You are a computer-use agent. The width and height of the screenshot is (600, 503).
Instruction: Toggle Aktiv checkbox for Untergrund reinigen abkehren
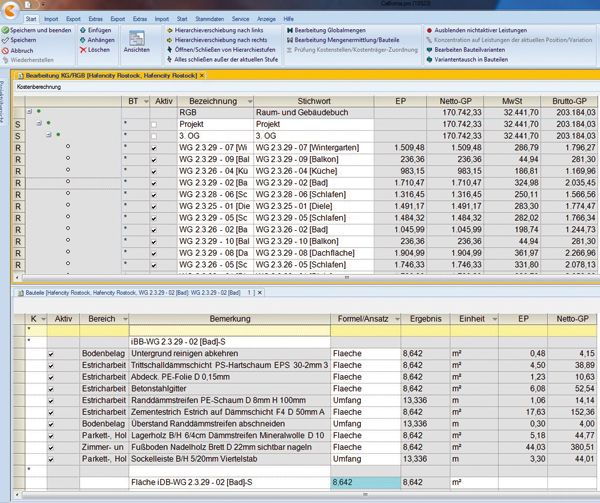point(51,353)
